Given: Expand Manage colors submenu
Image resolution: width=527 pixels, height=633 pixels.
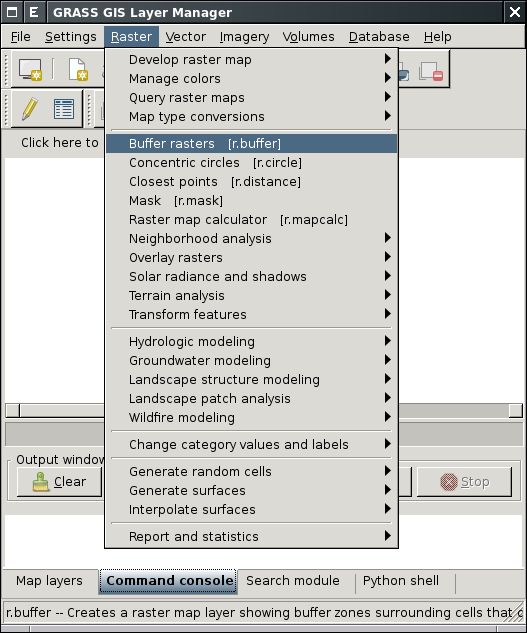Looking at the screenshot, I should (251, 79).
